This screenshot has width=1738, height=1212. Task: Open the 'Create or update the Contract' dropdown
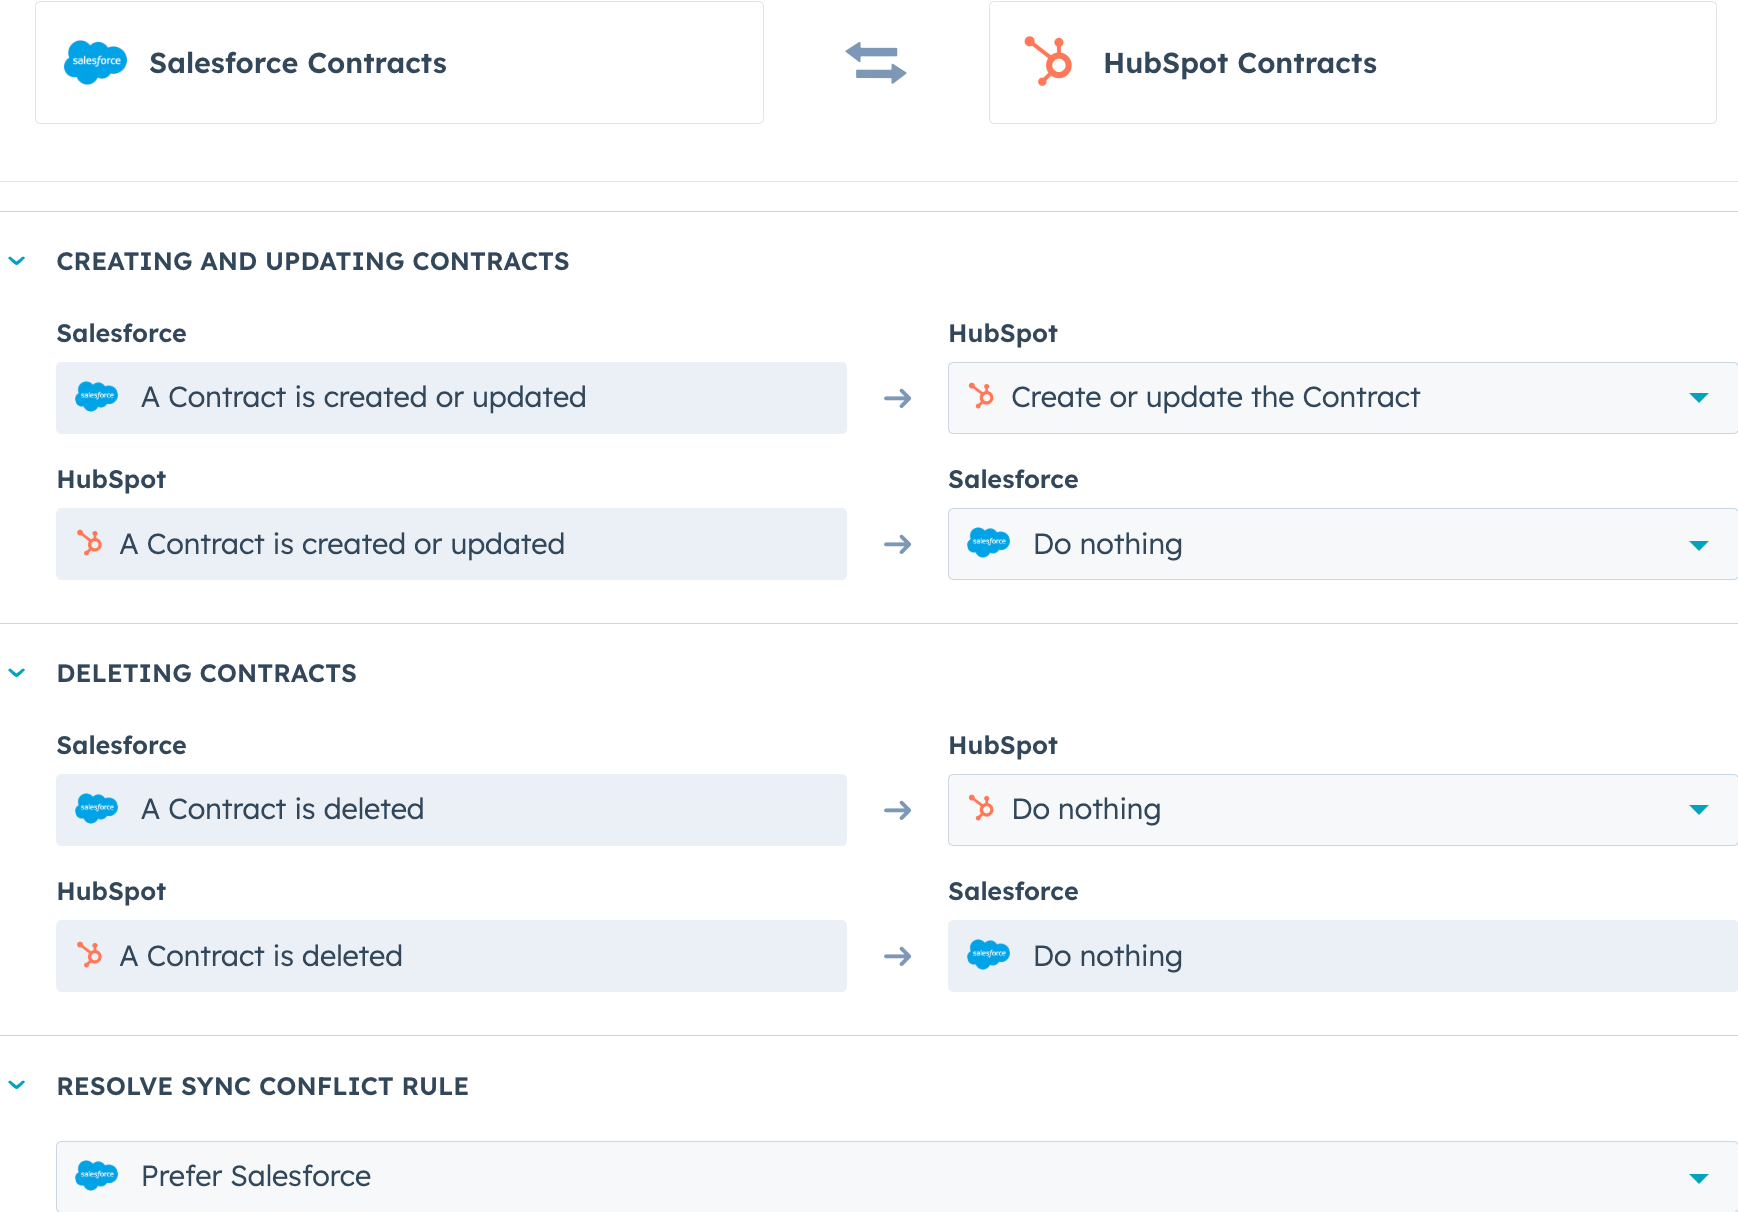[1700, 397]
